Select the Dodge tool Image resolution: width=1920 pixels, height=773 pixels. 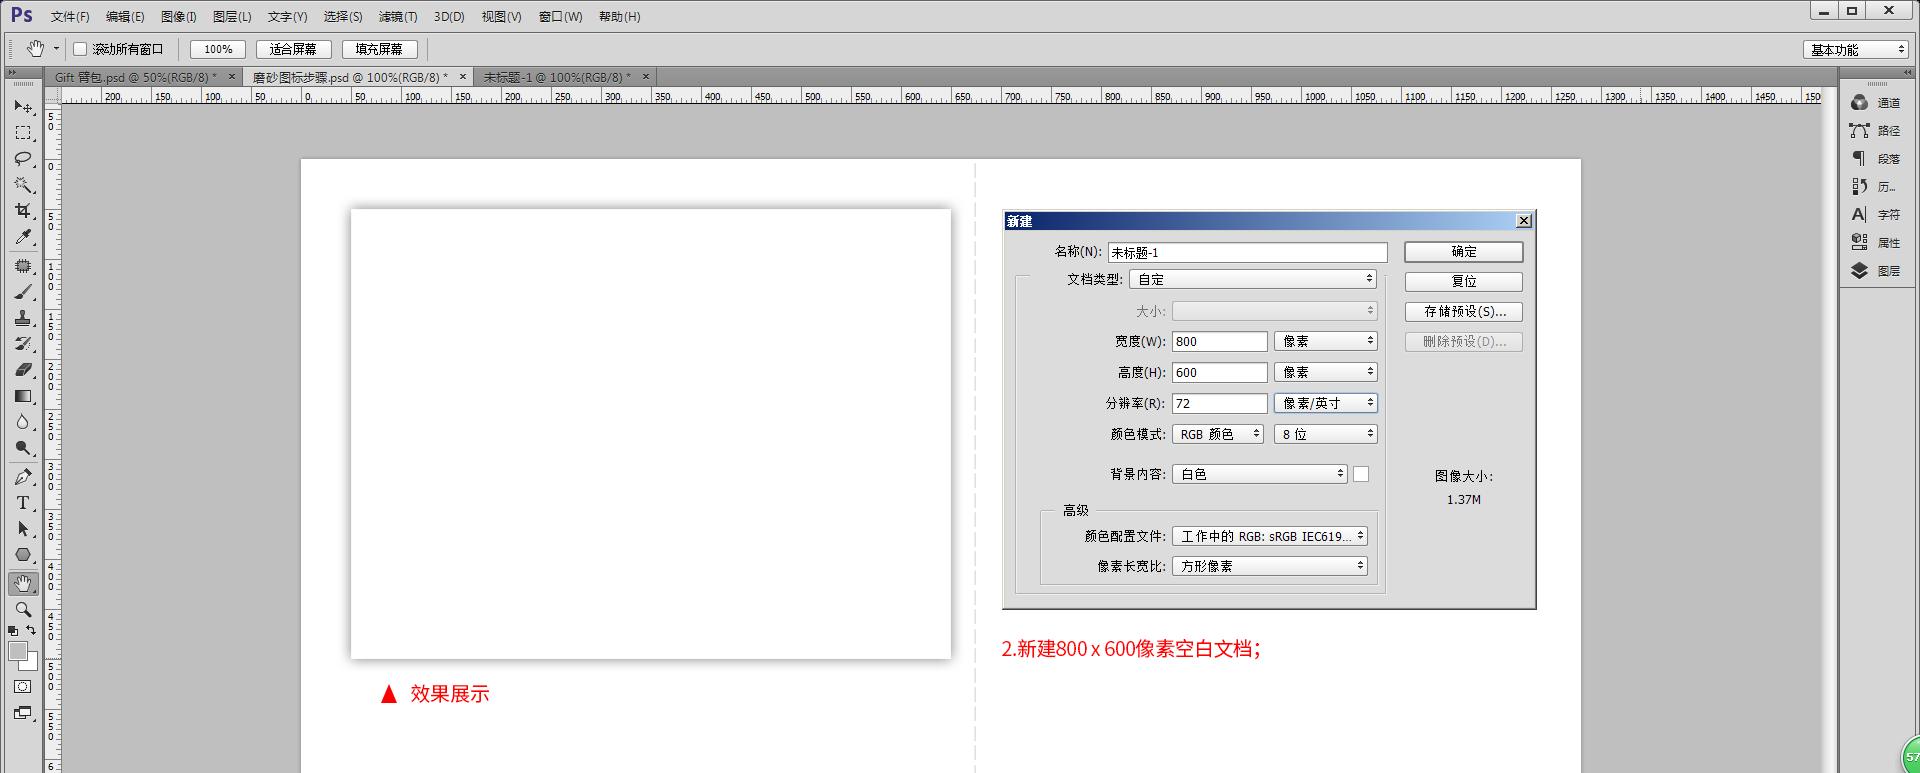pyautogui.click(x=23, y=448)
